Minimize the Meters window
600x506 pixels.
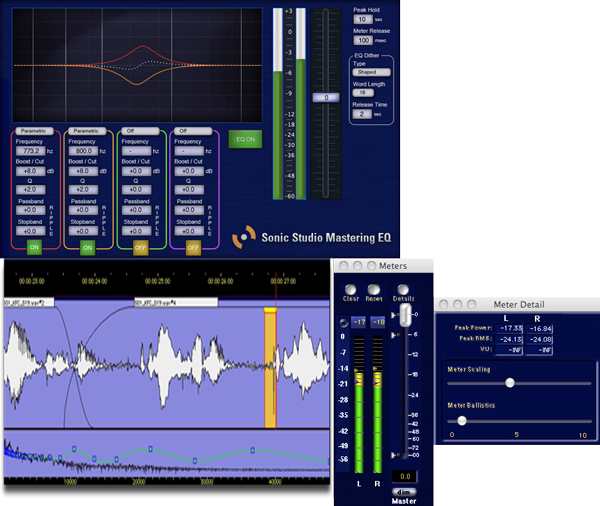pos(357,266)
